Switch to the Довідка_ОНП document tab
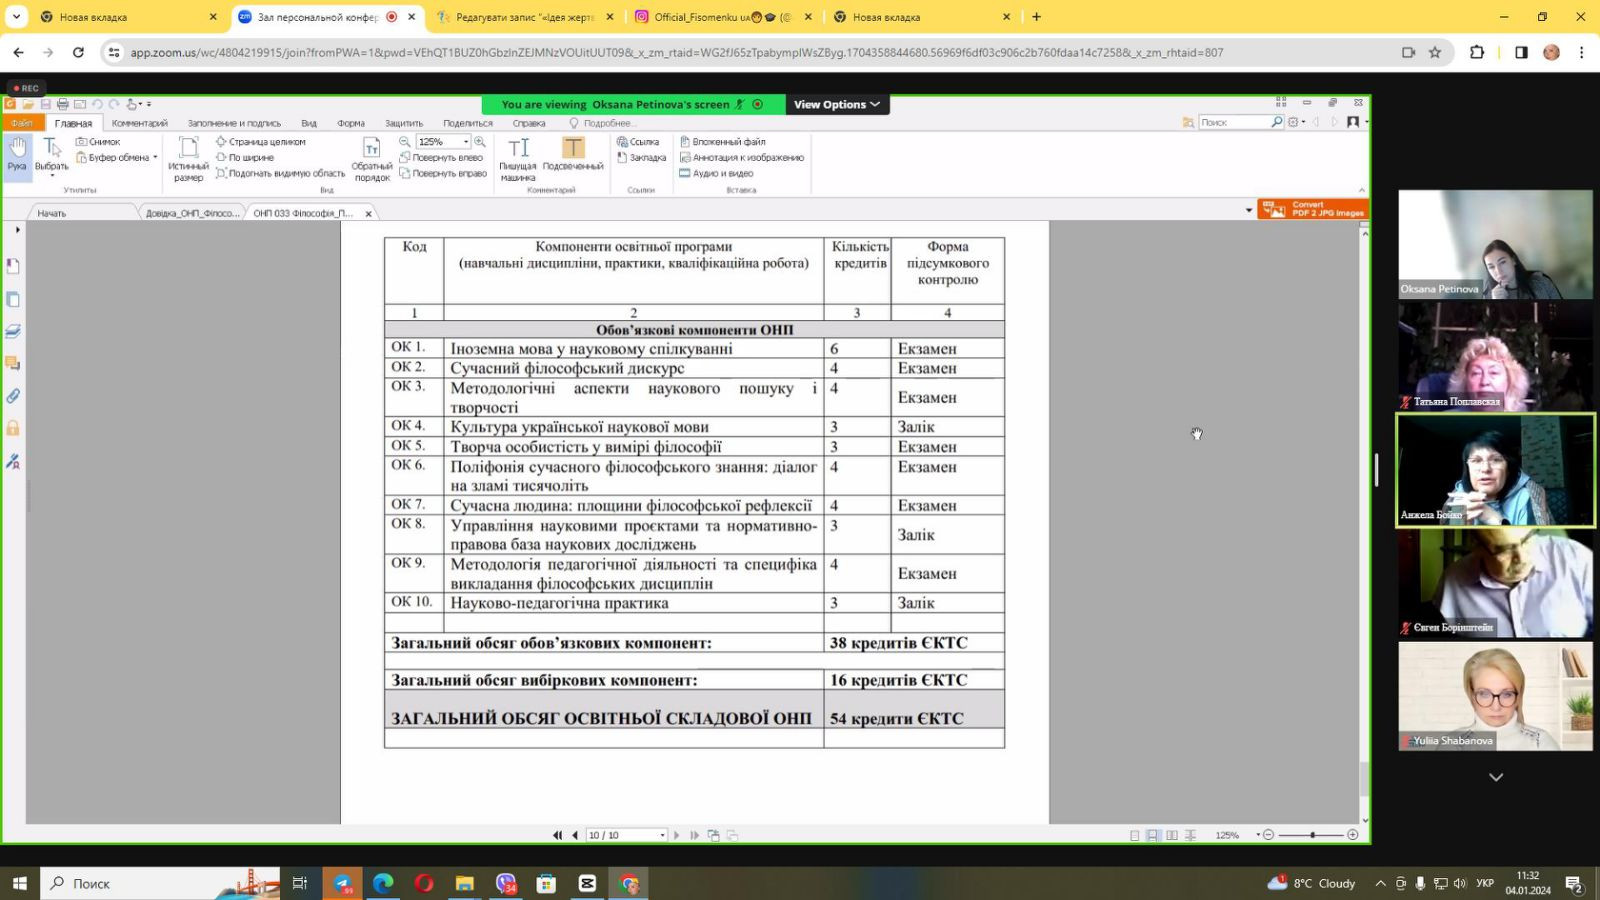 (x=192, y=213)
